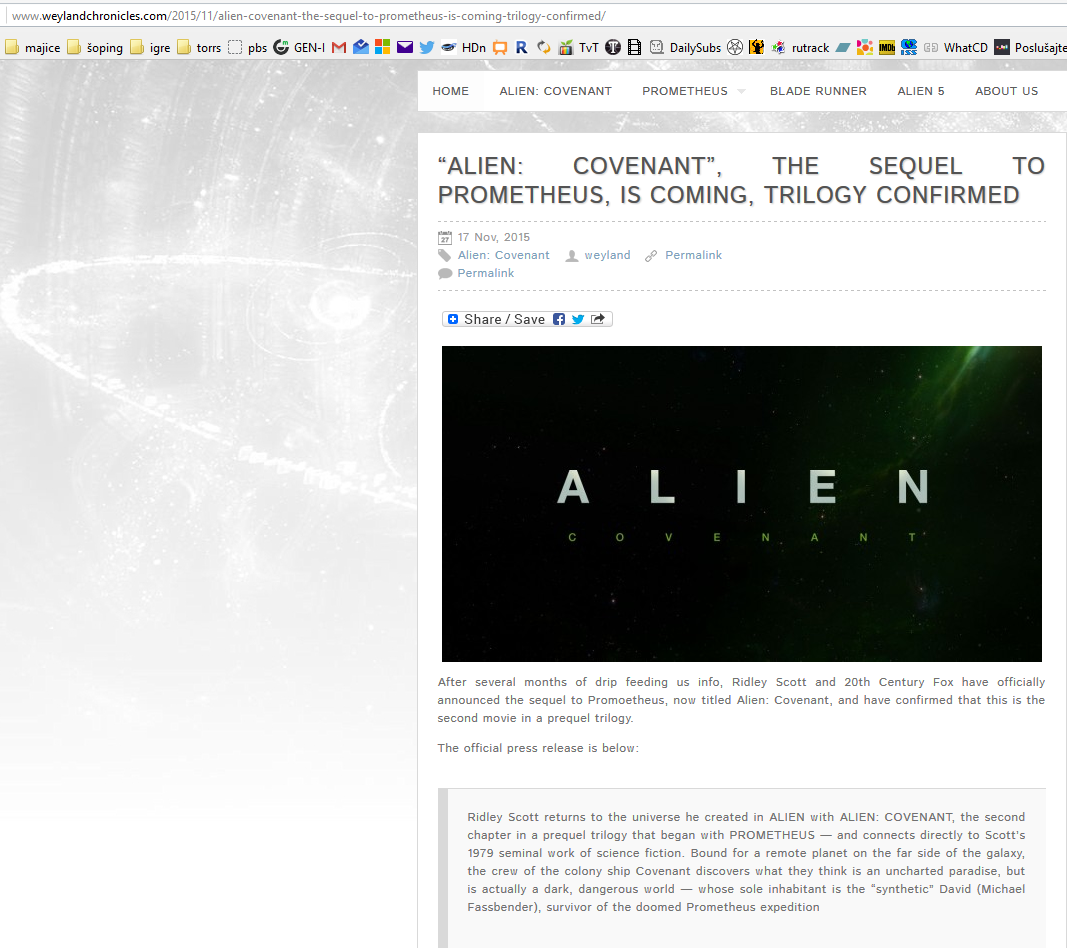The width and height of the screenshot is (1067, 948).
Task: Open the teal parallelogram bookmark icon
Action: (843, 48)
